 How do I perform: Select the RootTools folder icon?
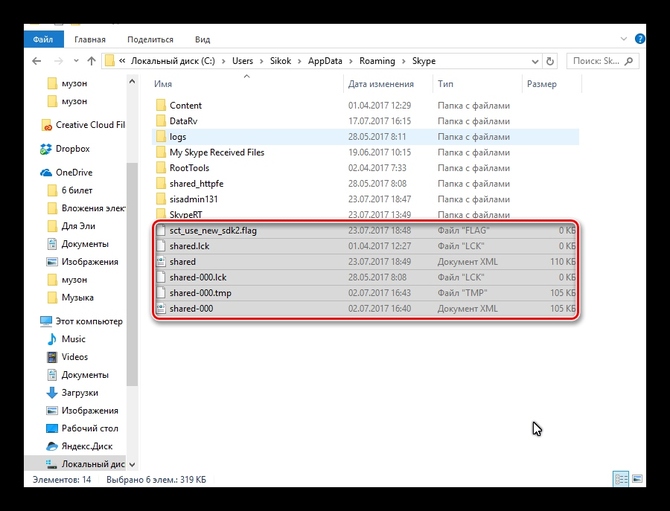coord(161,167)
